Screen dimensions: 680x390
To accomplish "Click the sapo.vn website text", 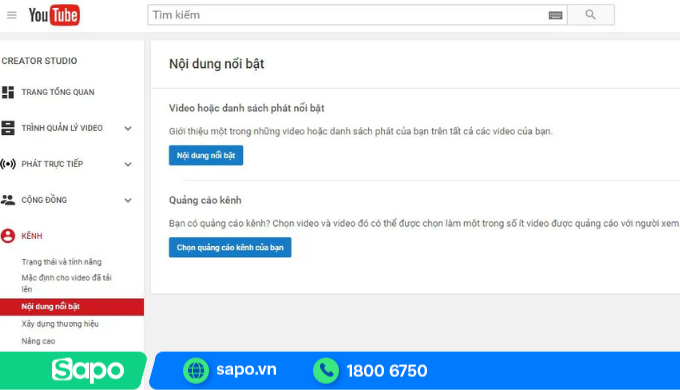I will pos(246,370).
